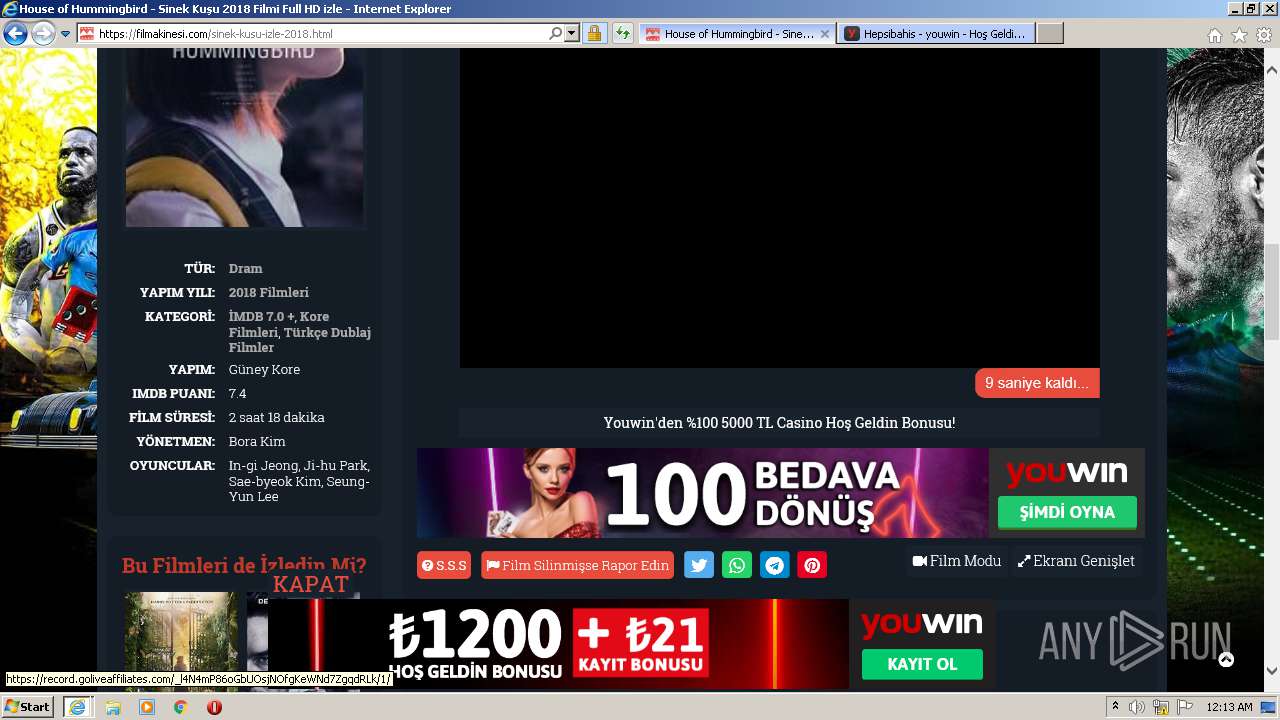The width and height of the screenshot is (1280, 720).
Task: Close bottom ad with KAPAT
Action: coord(311,584)
